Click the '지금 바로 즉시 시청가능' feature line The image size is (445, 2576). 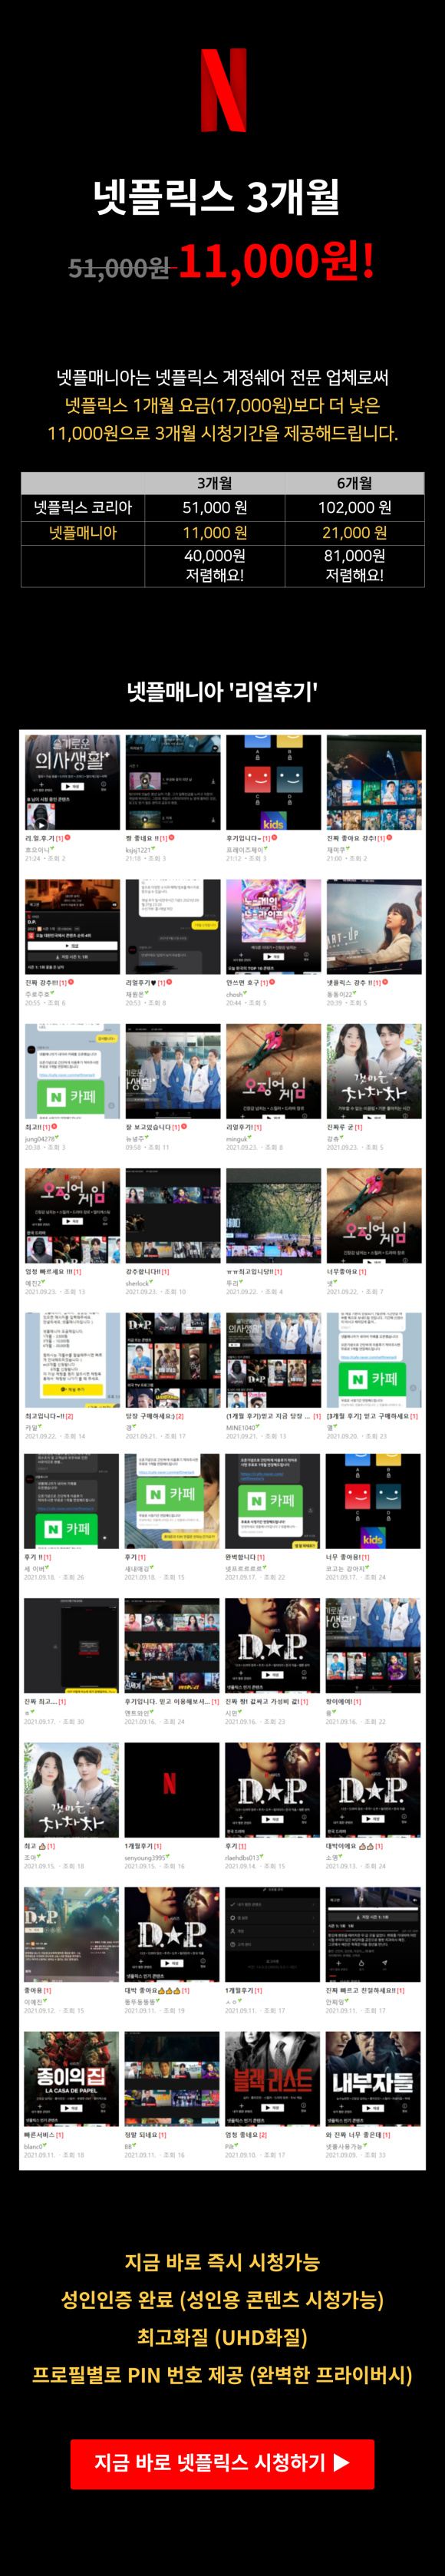[x=222, y=2262]
